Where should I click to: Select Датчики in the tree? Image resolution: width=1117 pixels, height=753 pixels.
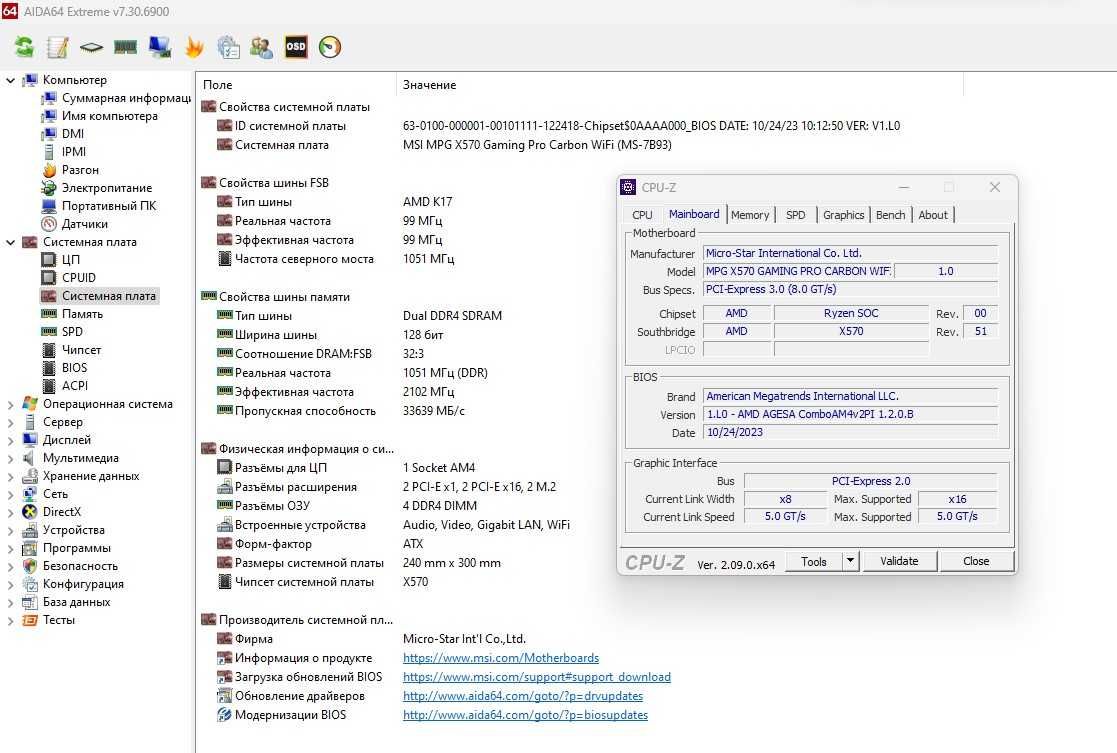coord(75,224)
